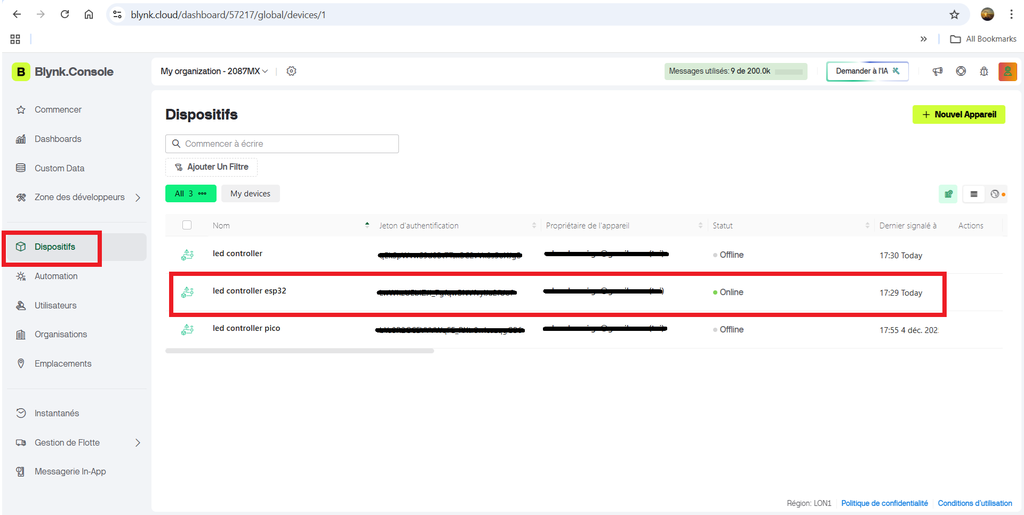Click the Ajouter Un Filtre button
This screenshot has width=1024, height=515.
212,167
